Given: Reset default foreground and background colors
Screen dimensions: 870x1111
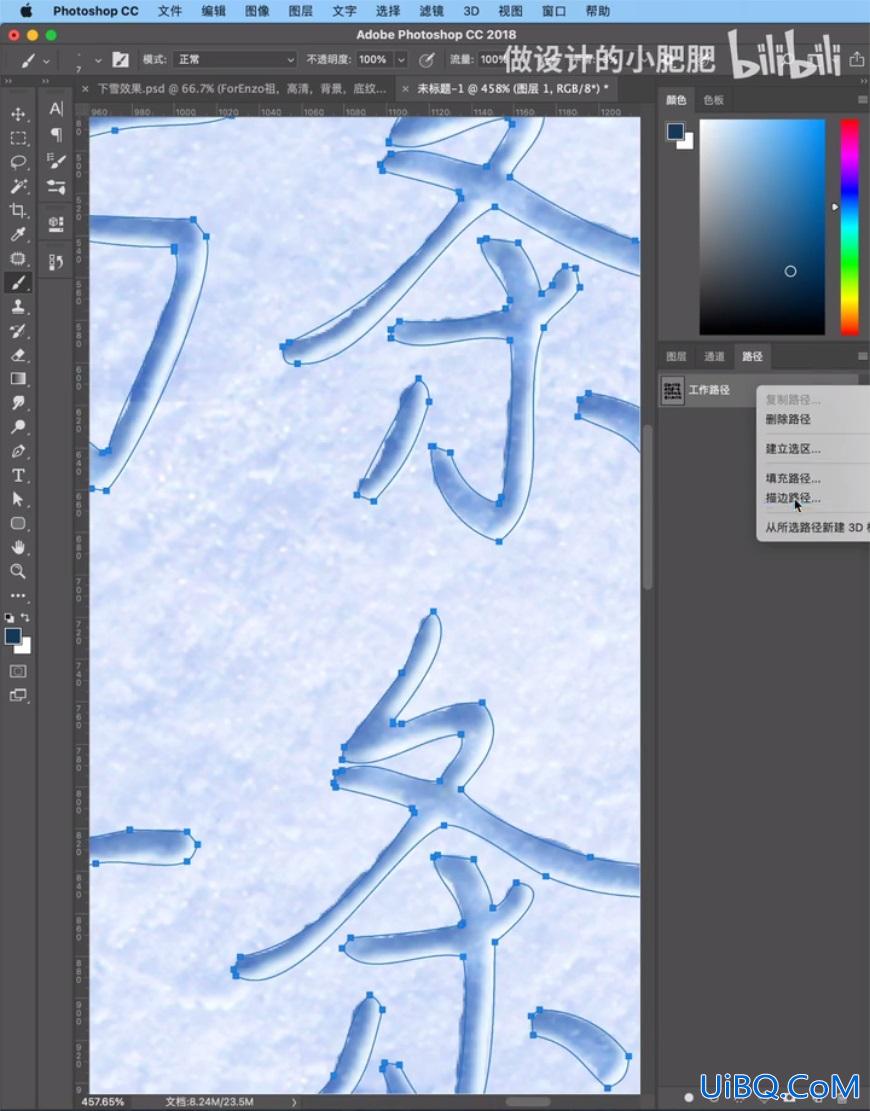Looking at the screenshot, I should click(x=9, y=618).
